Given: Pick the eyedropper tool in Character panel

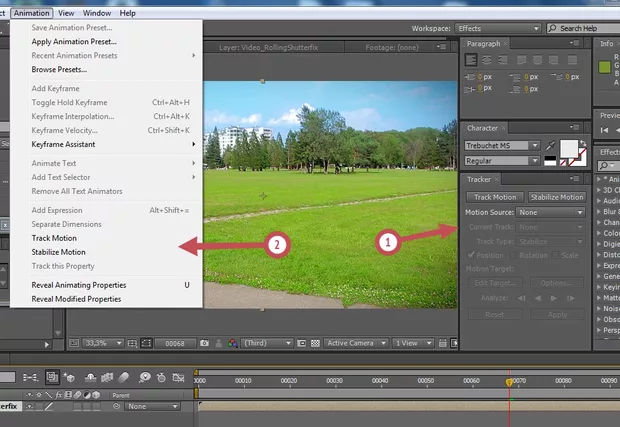Looking at the screenshot, I should [x=548, y=146].
